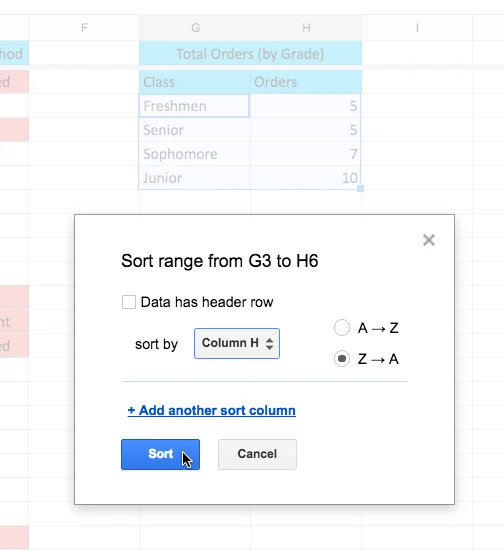Click the selection fill handle below Junior row
Viewport: 504px width, 551px height.
point(360,189)
